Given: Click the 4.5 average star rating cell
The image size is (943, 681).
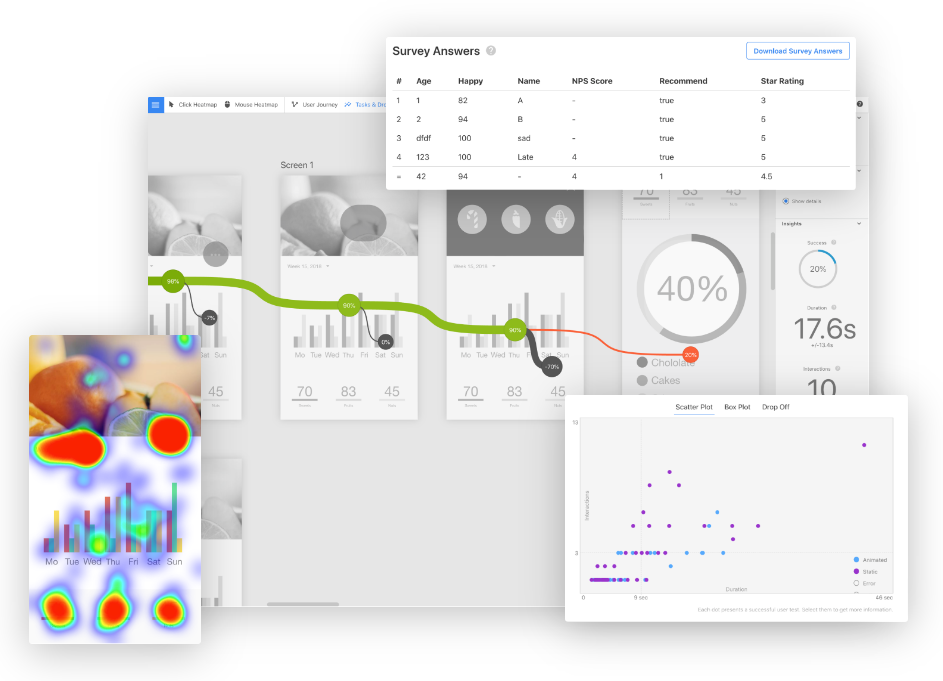Looking at the screenshot, I should 766,176.
